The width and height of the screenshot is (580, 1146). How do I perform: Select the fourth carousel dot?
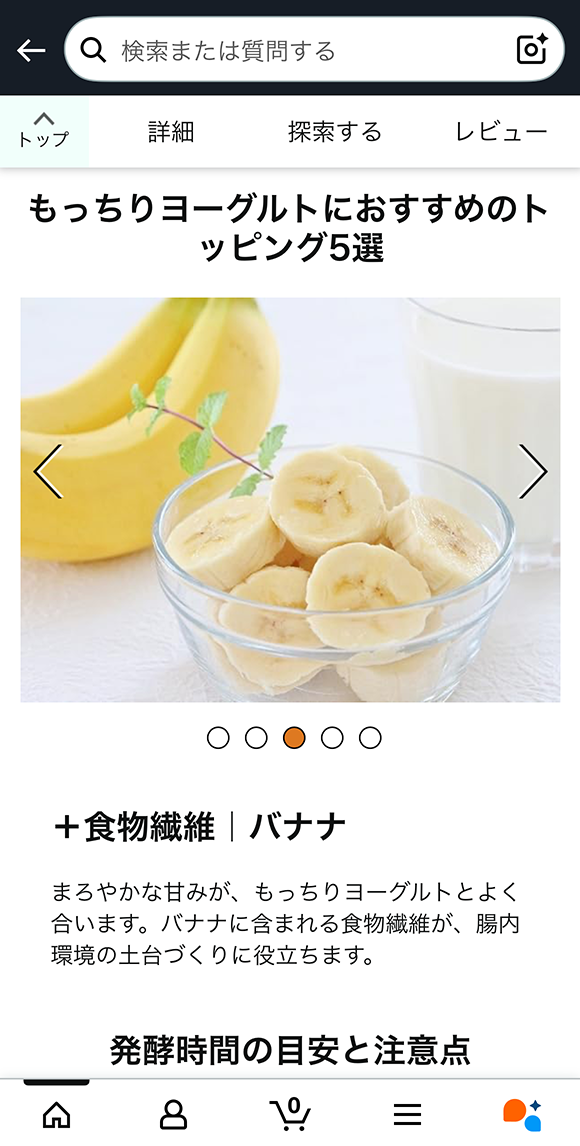click(332, 737)
